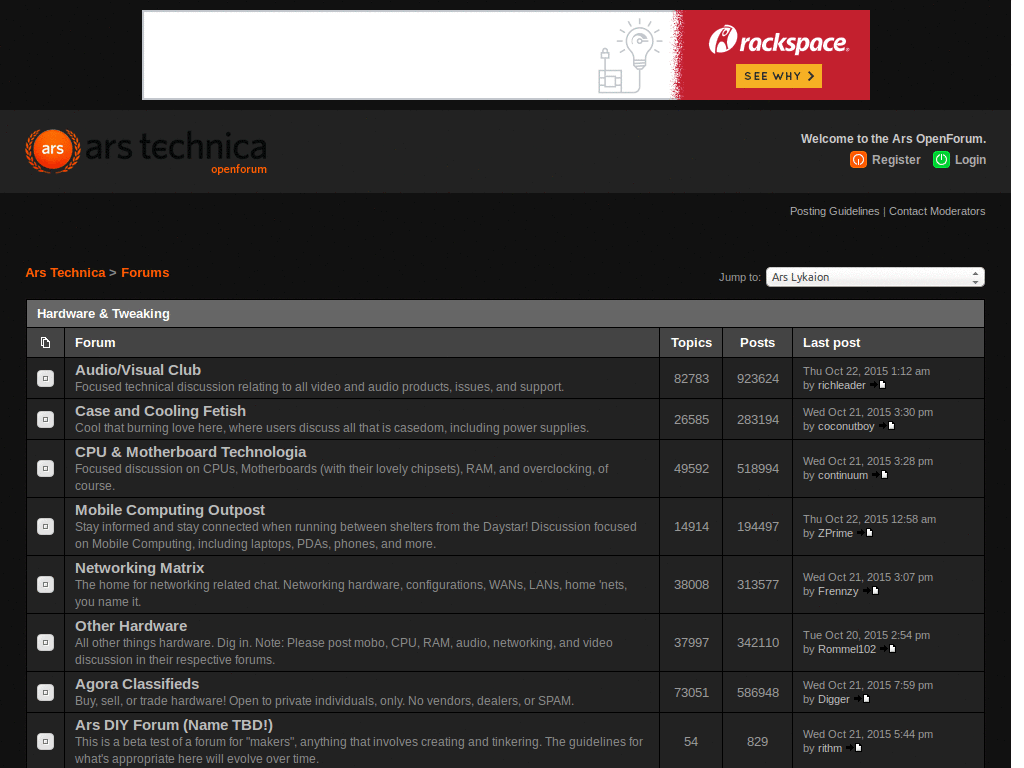1024x768 pixels.
Task: Open the CPU & Motherboard Technologia forum
Action: 190,452
